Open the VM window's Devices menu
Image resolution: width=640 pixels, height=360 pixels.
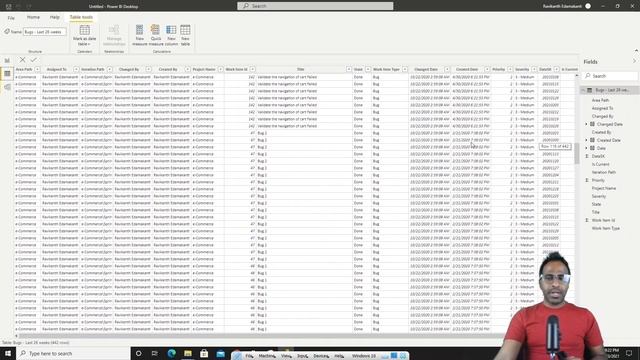click(321, 356)
